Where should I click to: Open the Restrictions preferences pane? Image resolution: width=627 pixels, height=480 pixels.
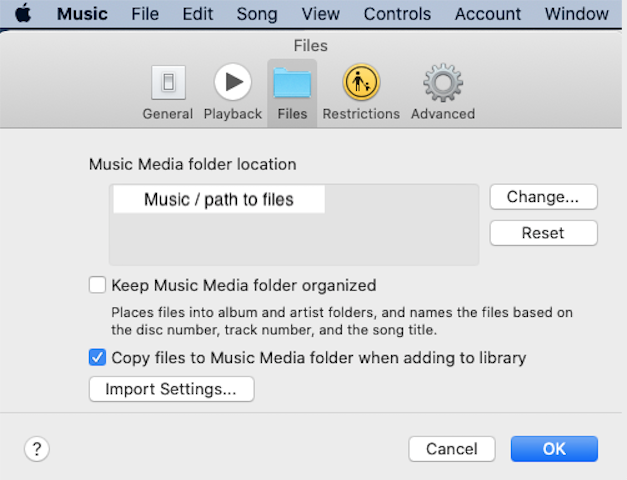click(361, 91)
